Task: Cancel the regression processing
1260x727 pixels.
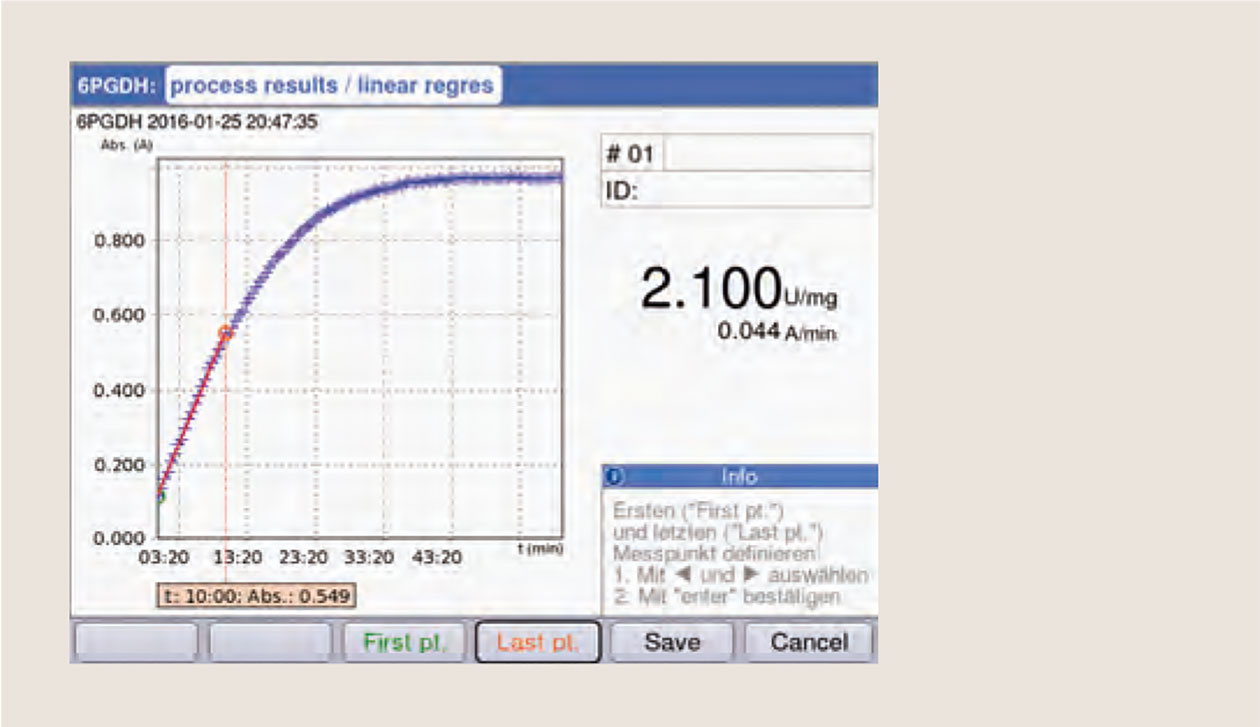Action: coord(808,642)
